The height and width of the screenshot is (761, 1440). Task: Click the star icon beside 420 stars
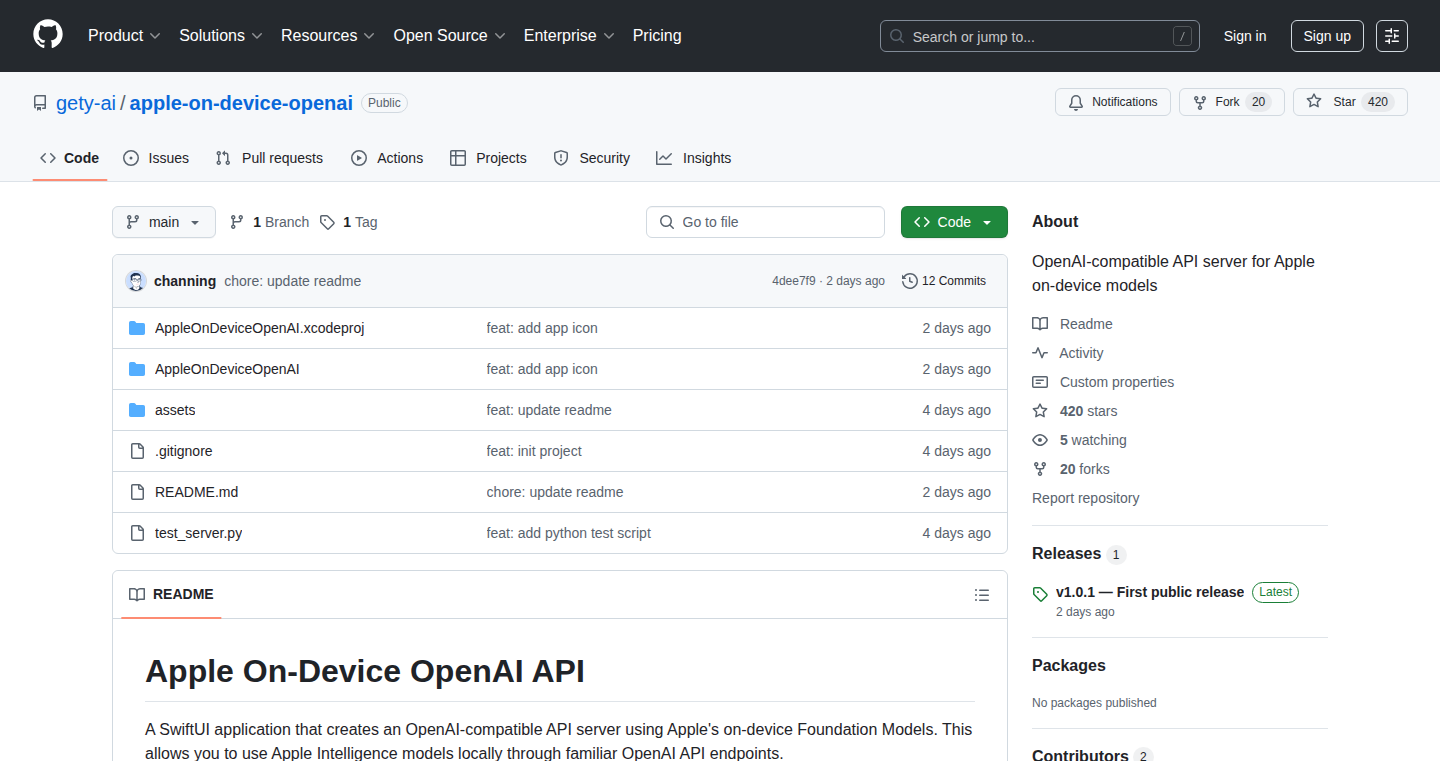[1040, 411]
